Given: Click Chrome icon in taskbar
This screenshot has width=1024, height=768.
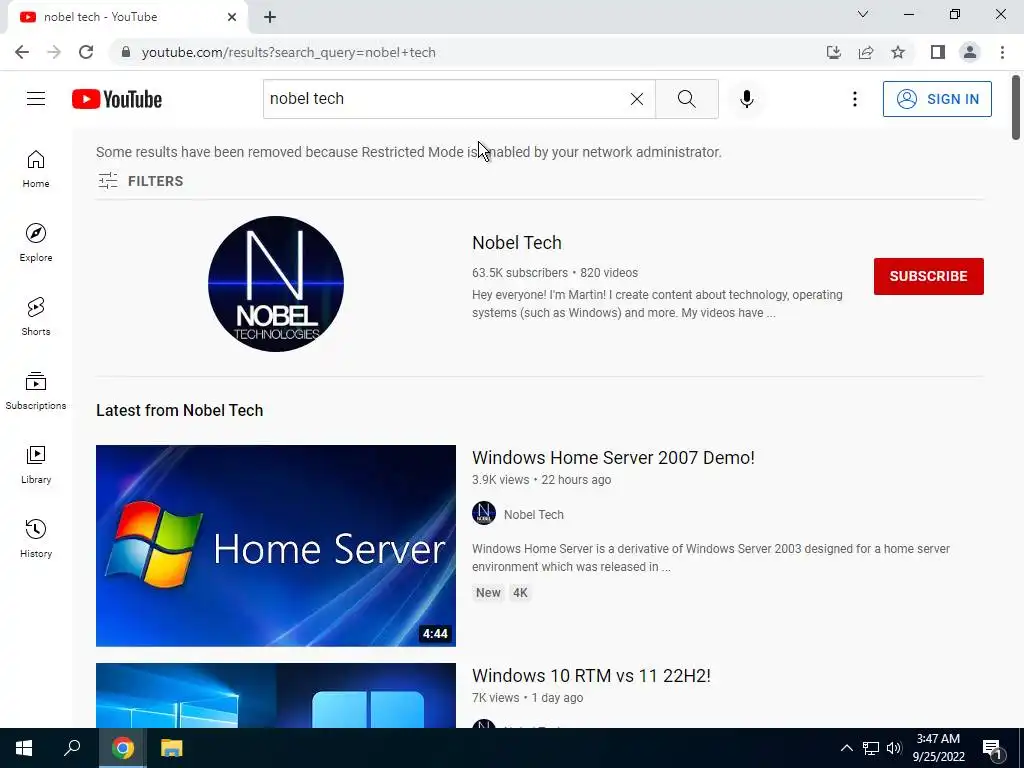Looking at the screenshot, I should click(x=122, y=748).
